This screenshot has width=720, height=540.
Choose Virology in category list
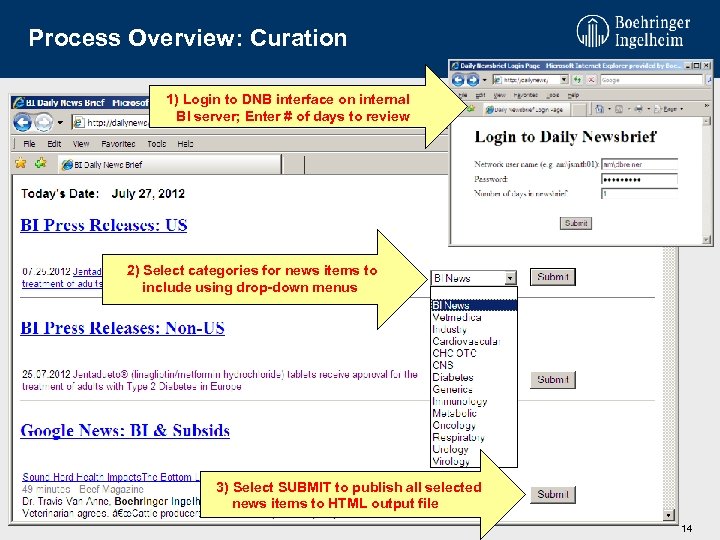(x=474, y=461)
